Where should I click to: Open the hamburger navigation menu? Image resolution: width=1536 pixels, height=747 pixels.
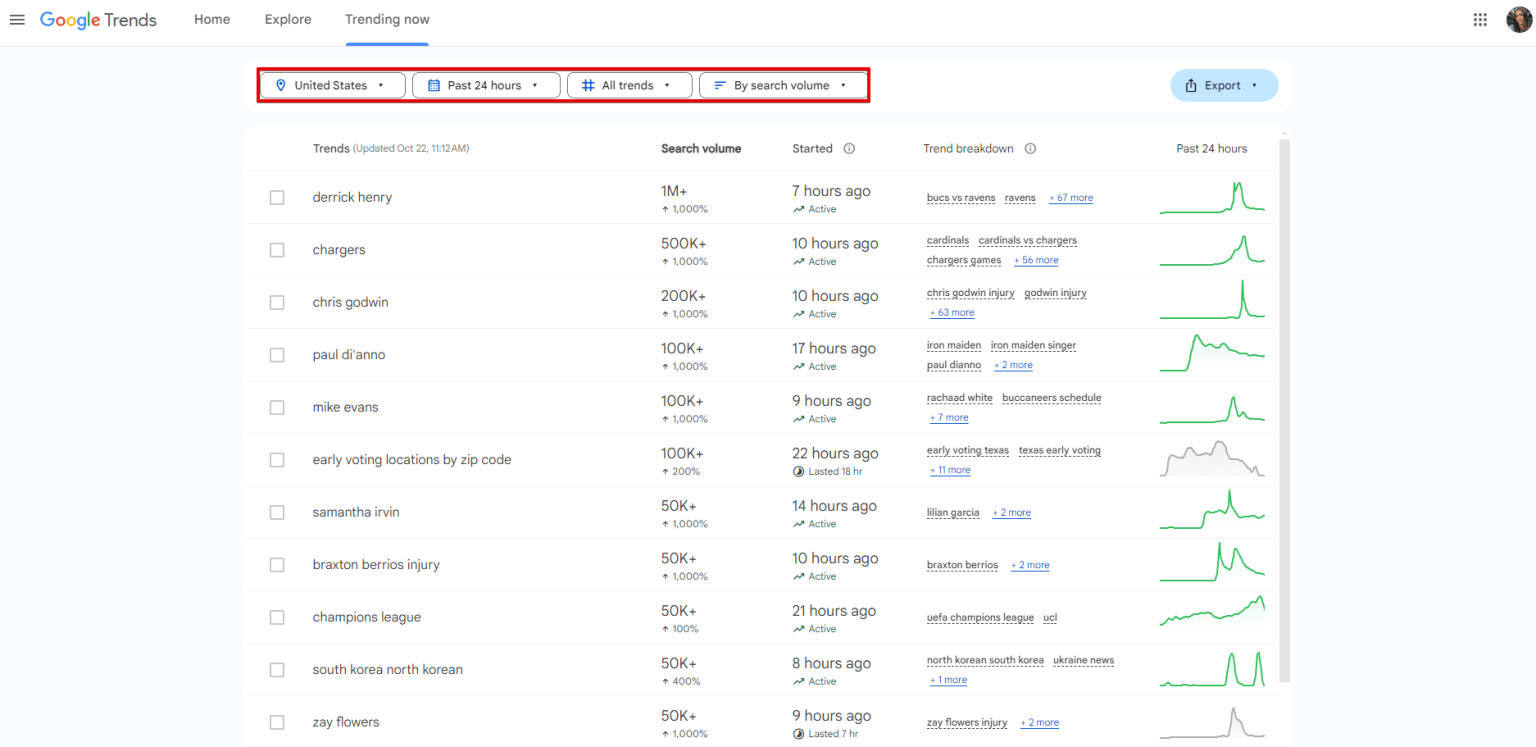coord(16,20)
